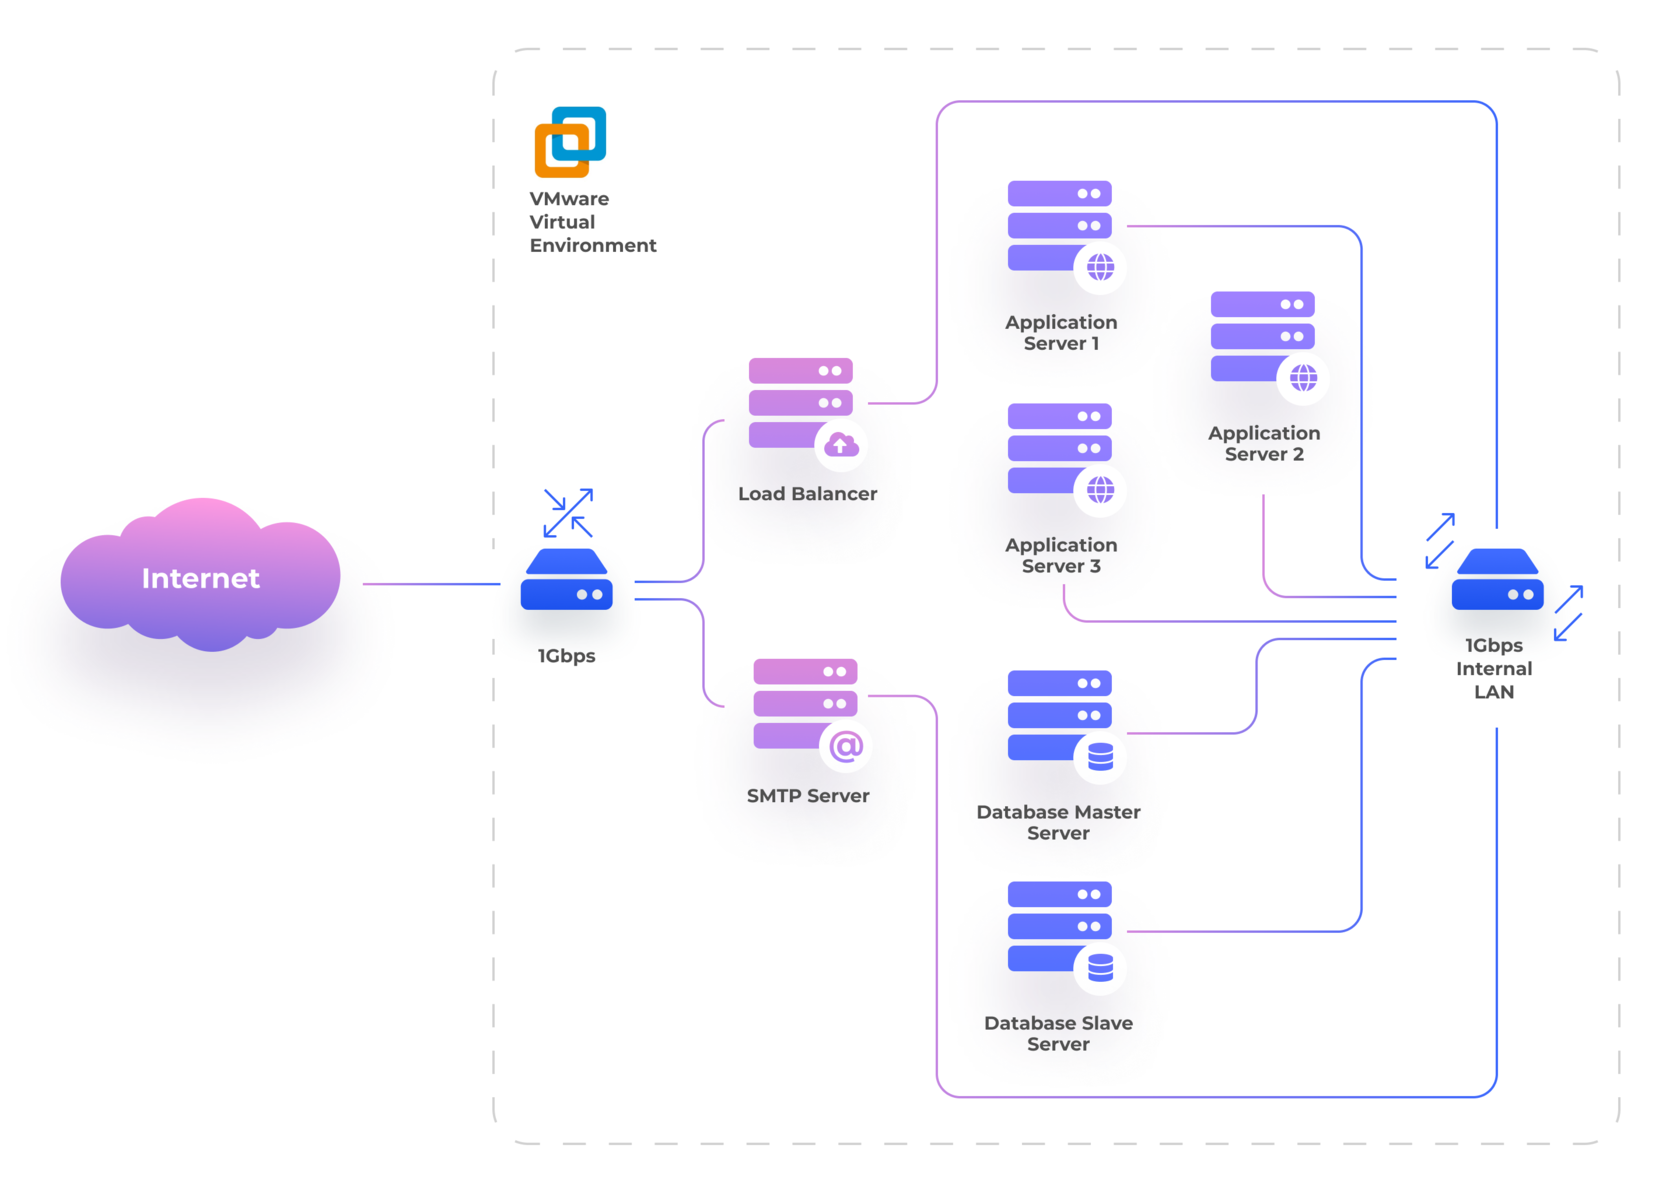Click the '1Gbps' label under the router
Viewport: 1680px width, 1194px height.
pos(566,656)
